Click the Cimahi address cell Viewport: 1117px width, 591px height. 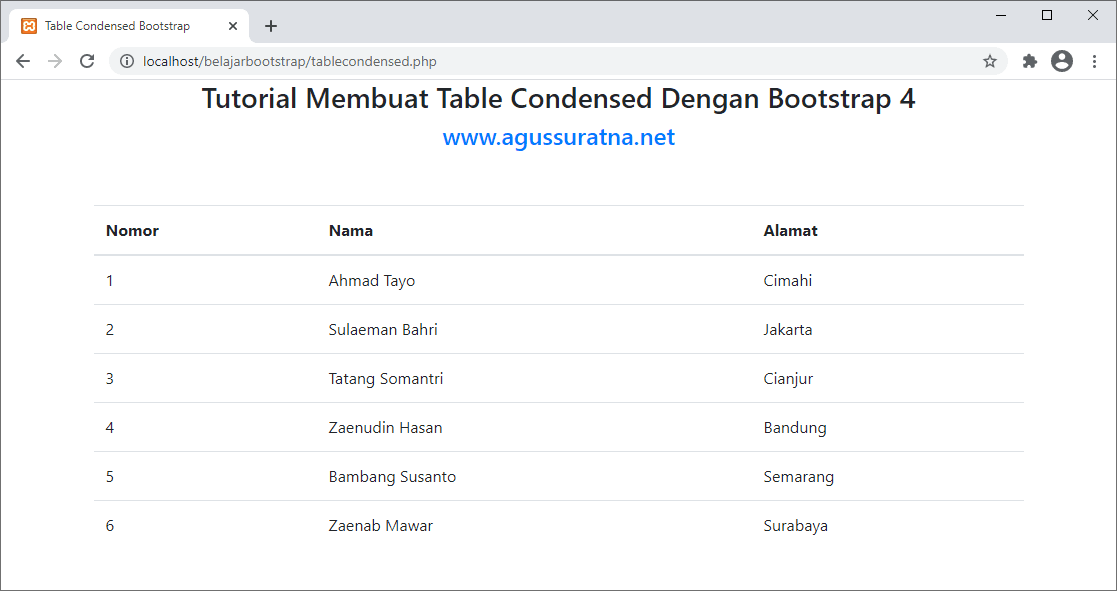788,281
